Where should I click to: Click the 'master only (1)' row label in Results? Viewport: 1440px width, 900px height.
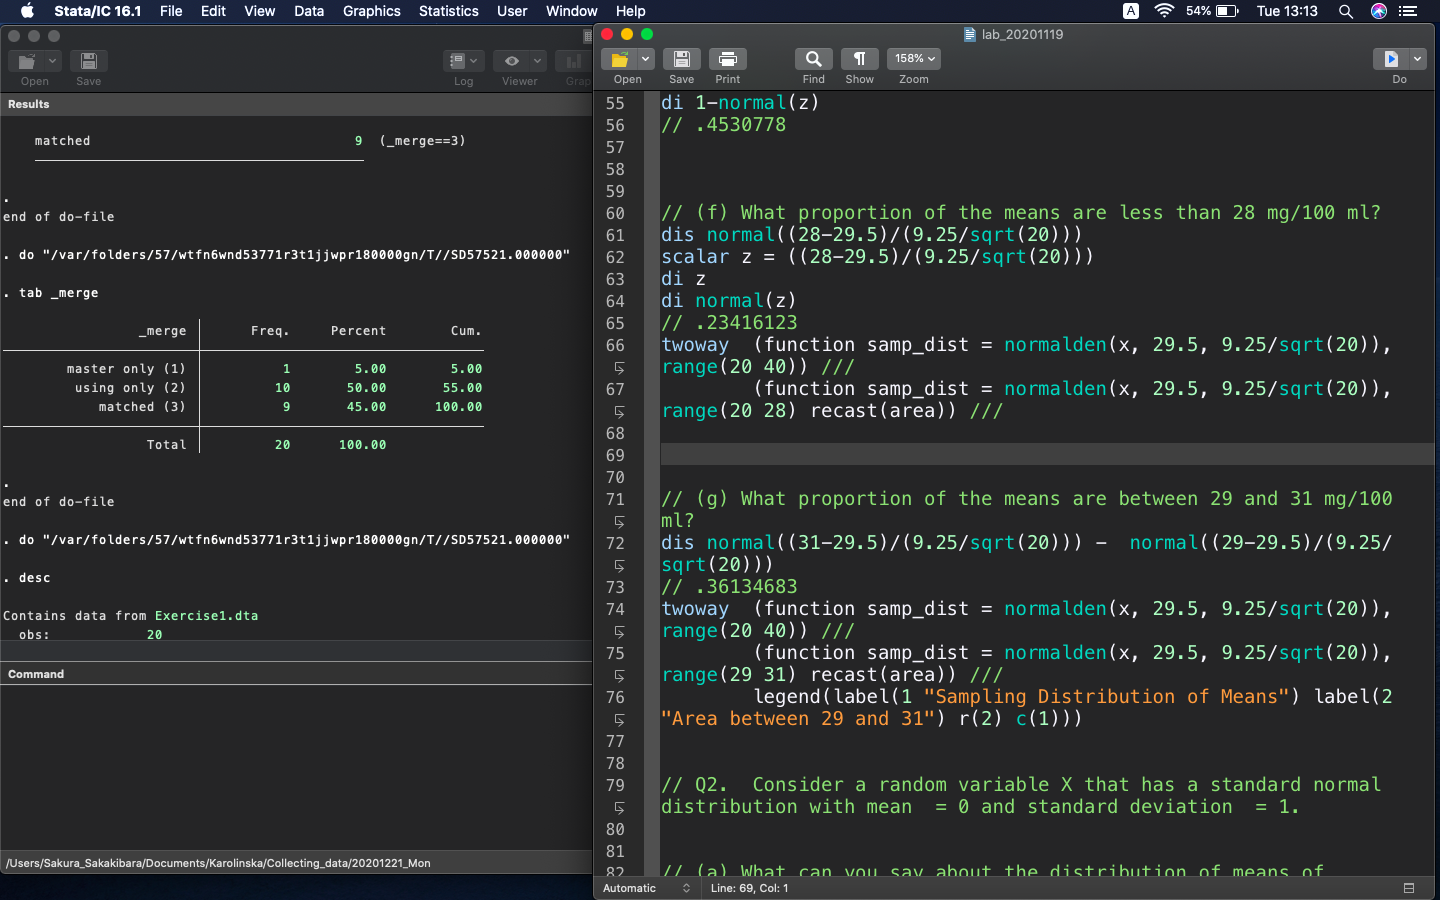126,369
